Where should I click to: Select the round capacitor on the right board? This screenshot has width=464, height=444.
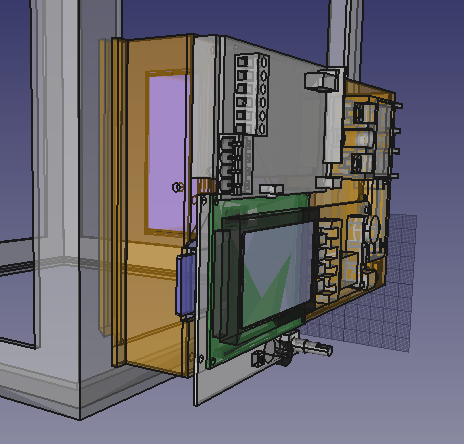[x=374, y=228]
